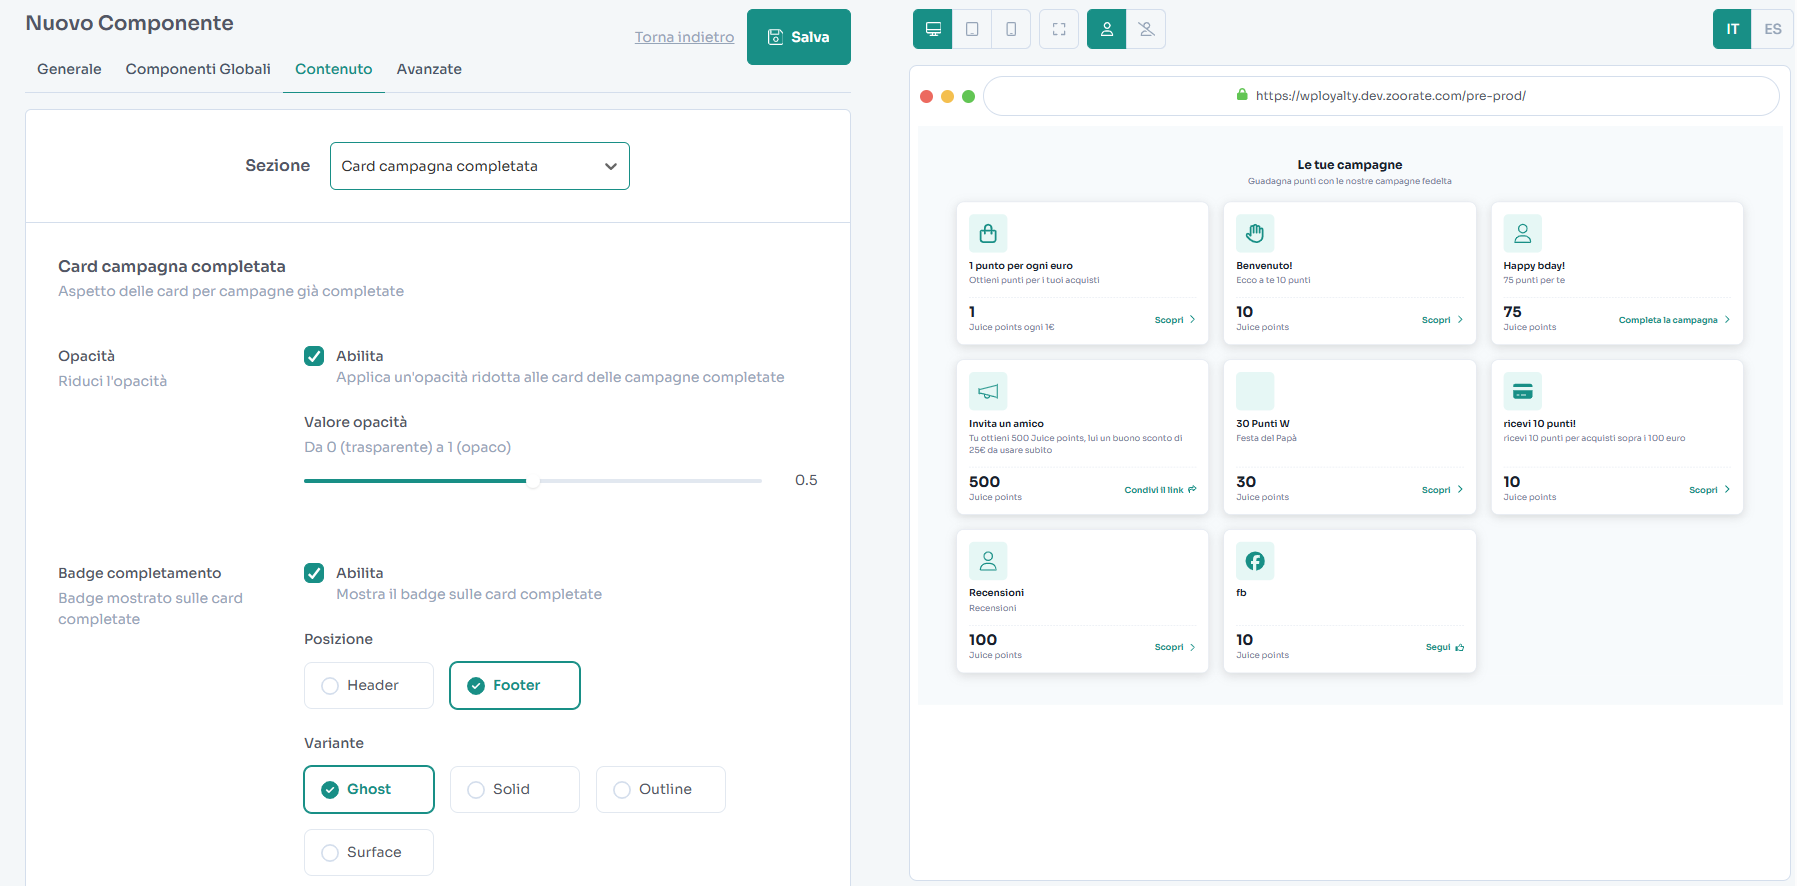This screenshot has height=886, width=1797.
Task: Open the Sezione dropdown
Action: pyautogui.click(x=480, y=166)
